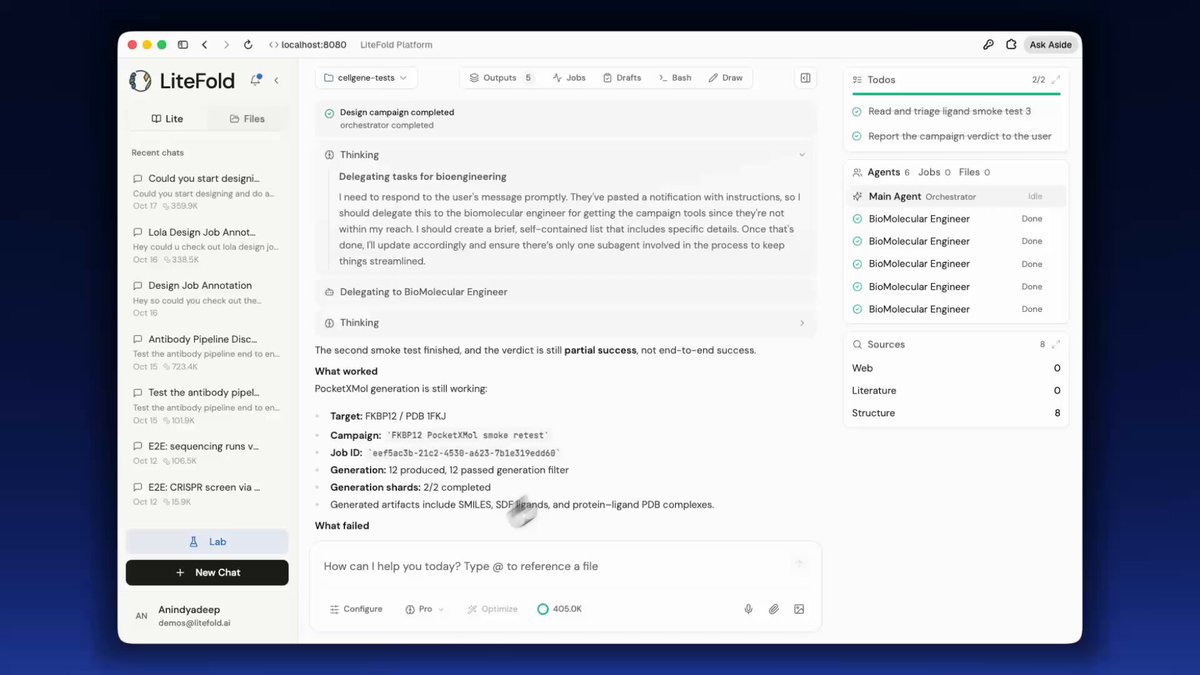Expand the second Thinking section
The height and width of the screenshot is (675, 1200).
tap(801, 323)
